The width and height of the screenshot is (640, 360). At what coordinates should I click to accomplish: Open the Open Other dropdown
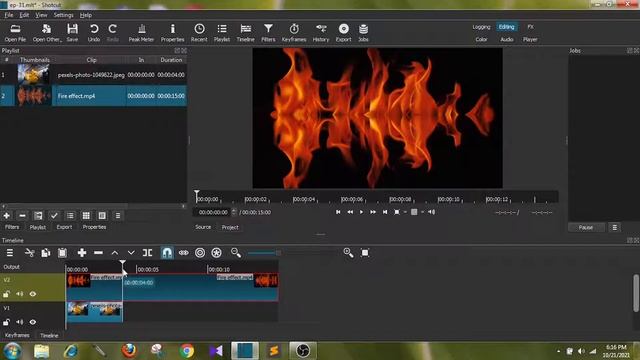[x=47, y=33]
